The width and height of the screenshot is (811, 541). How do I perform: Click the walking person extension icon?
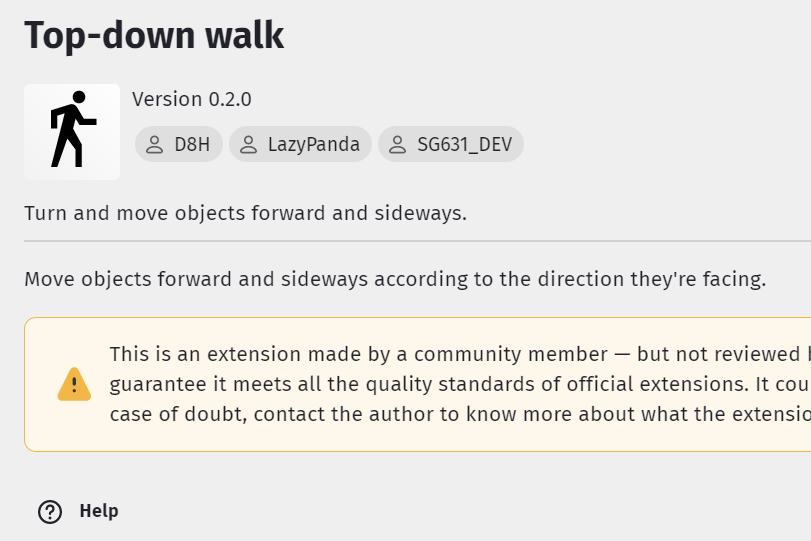point(72,132)
